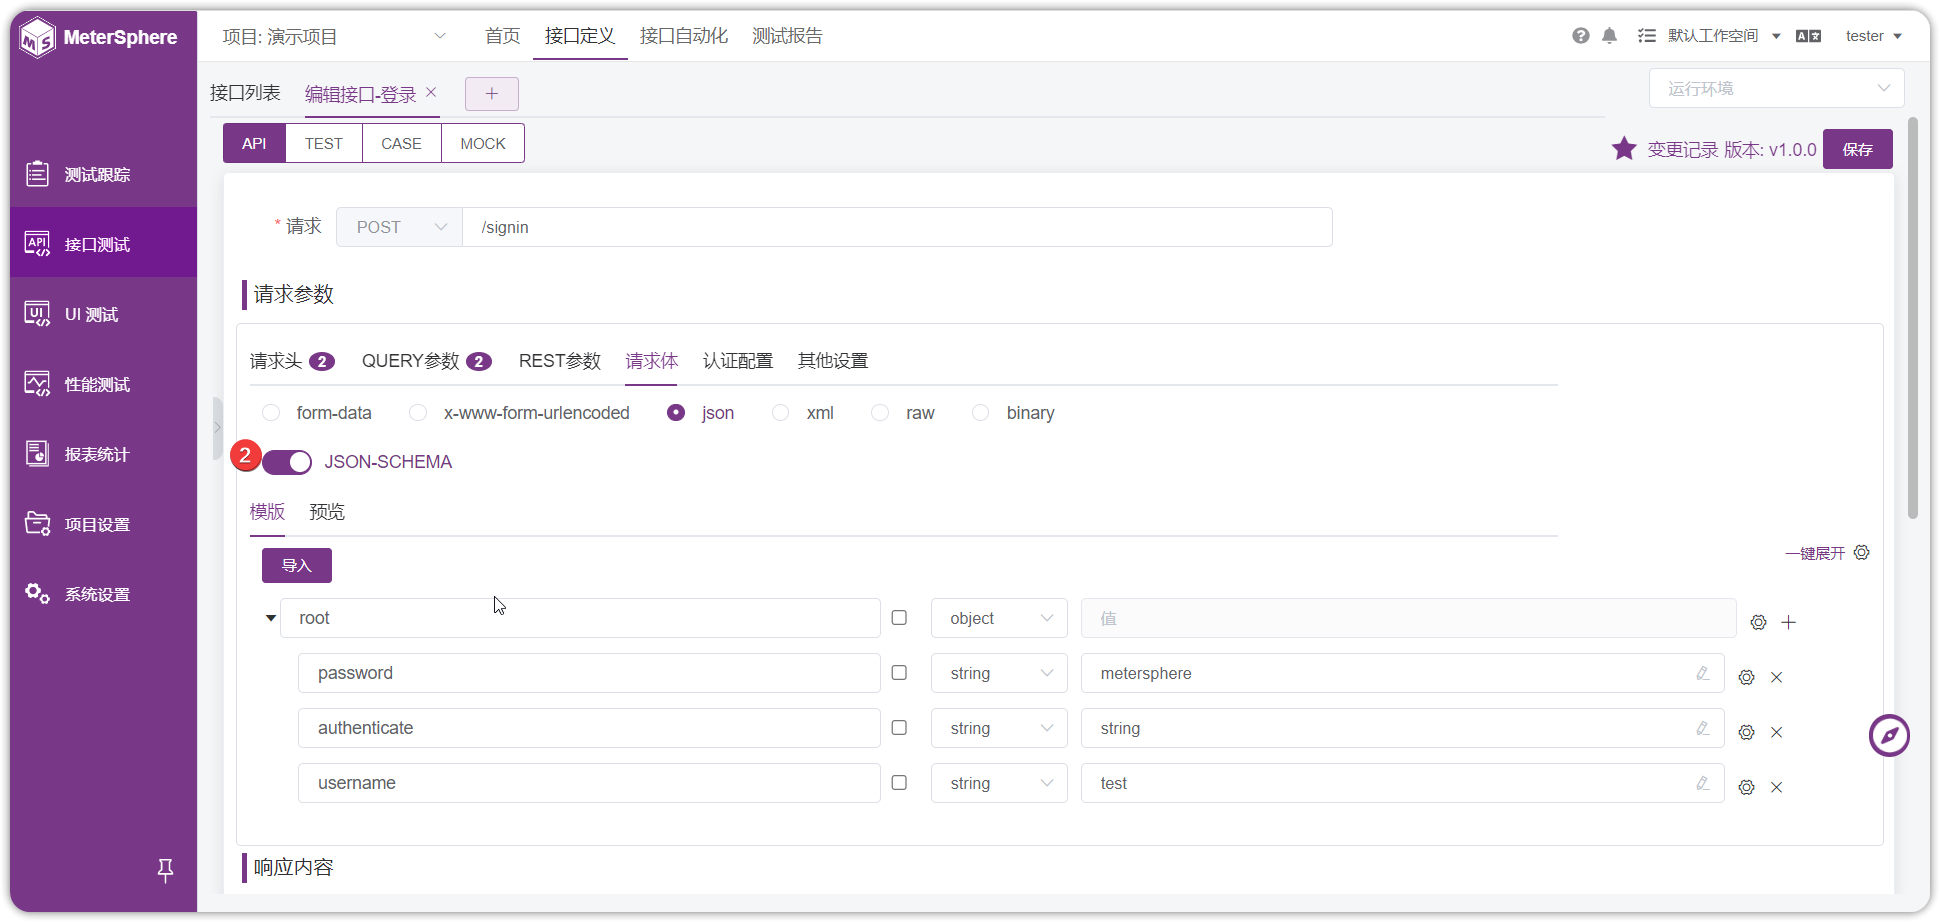The image size is (1940, 922).
Task: Open the help question mark icon
Action: tap(1580, 36)
